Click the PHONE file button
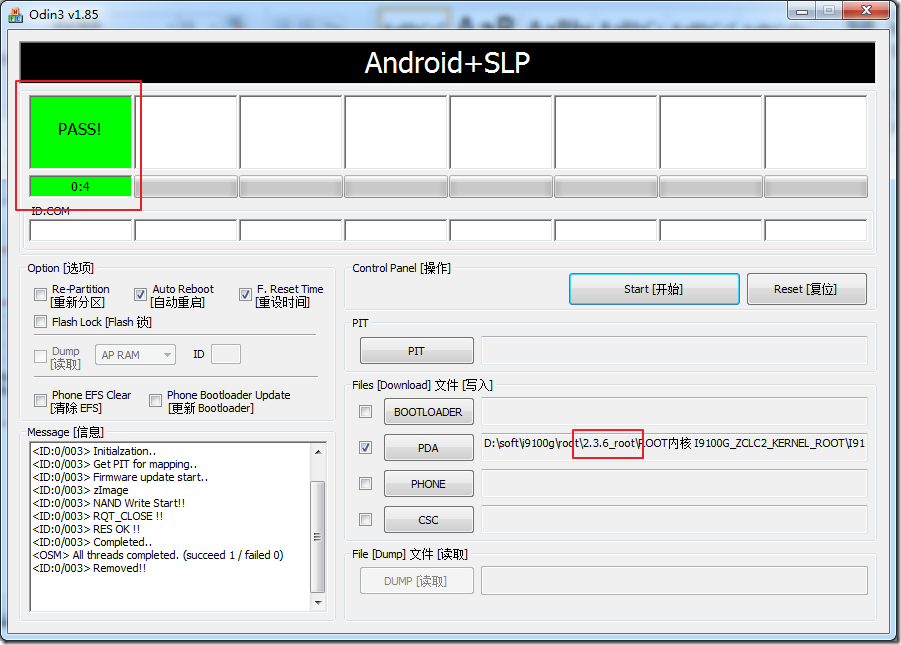901x645 pixels. tap(429, 483)
